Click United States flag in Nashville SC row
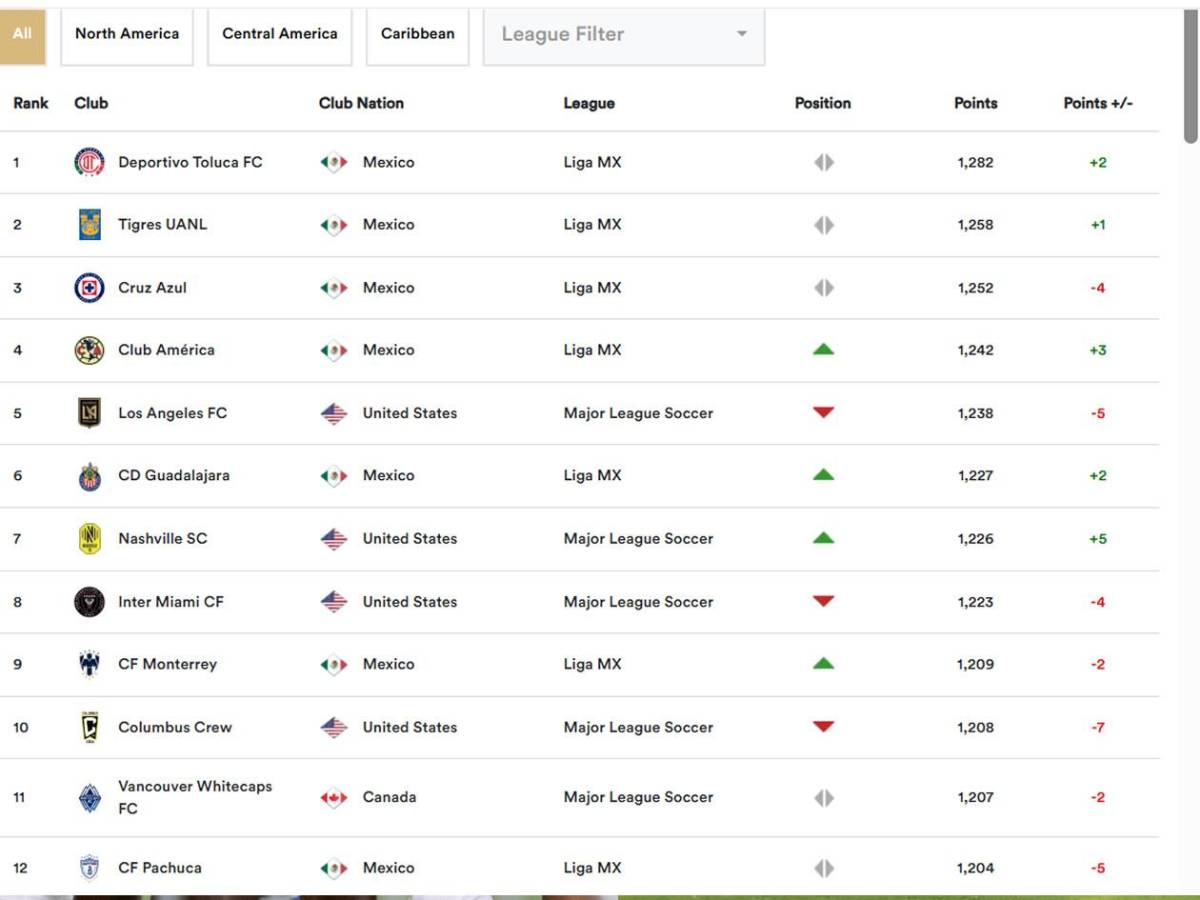Viewport: 1200px width, 900px height. point(334,539)
